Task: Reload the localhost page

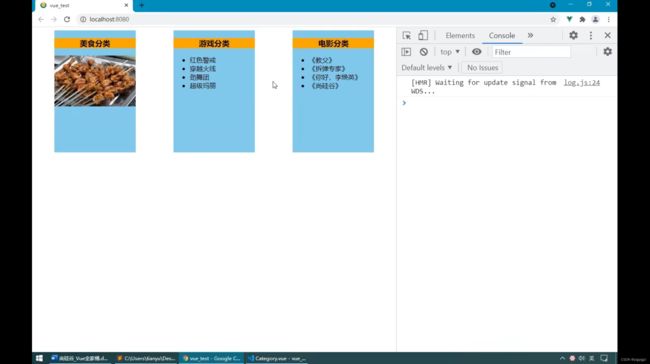Action: 67,19
